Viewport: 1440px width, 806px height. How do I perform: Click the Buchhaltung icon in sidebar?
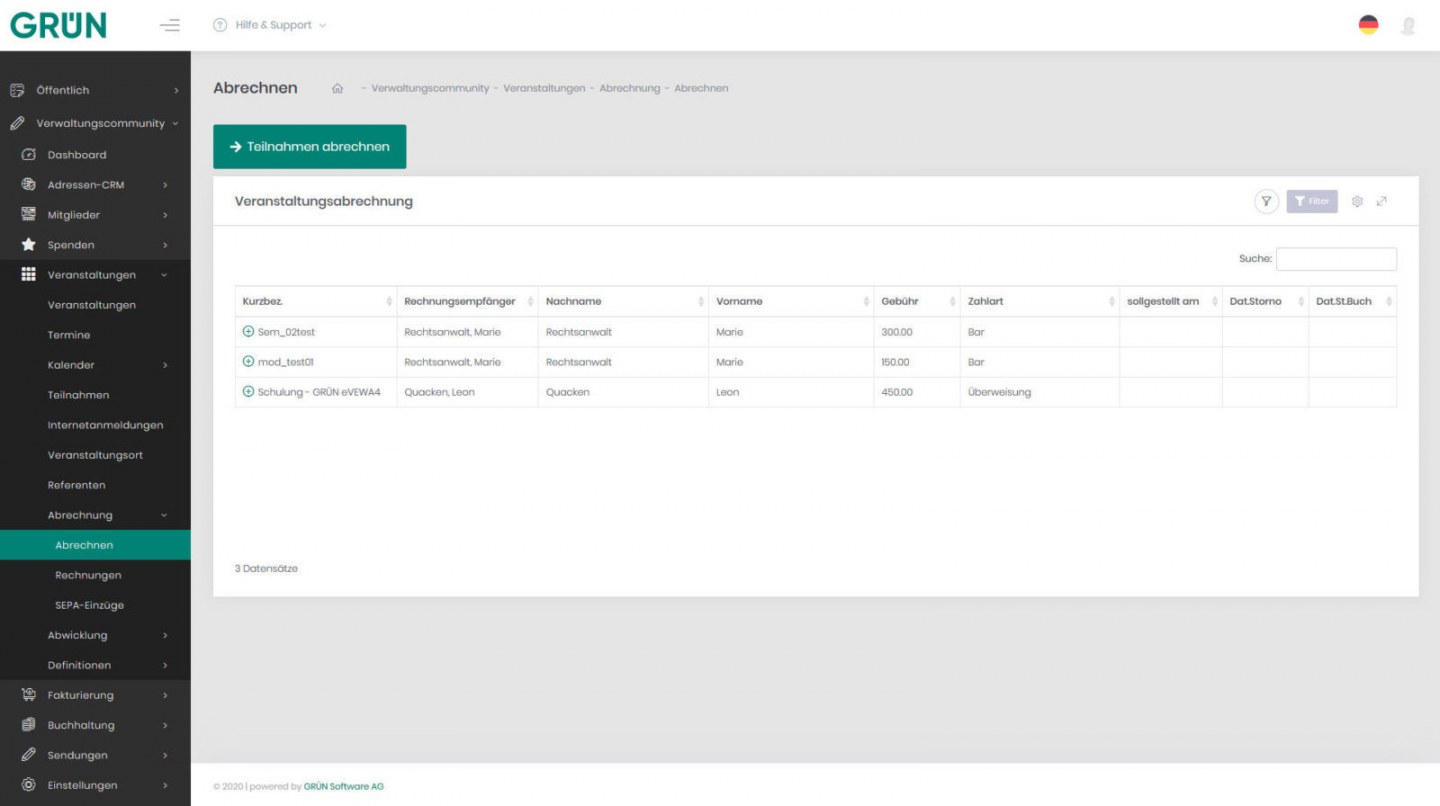pyautogui.click(x=28, y=724)
